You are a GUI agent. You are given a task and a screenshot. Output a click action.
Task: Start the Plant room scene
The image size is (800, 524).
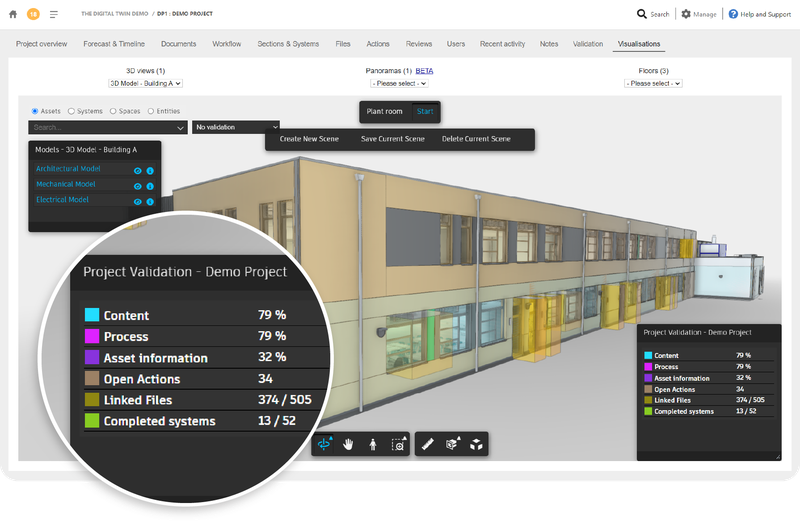[x=425, y=111]
